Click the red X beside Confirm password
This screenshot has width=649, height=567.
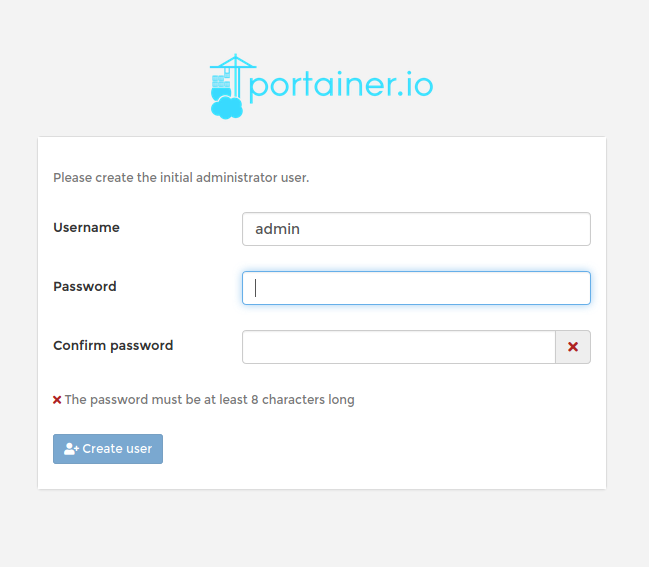(x=573, y=347)
